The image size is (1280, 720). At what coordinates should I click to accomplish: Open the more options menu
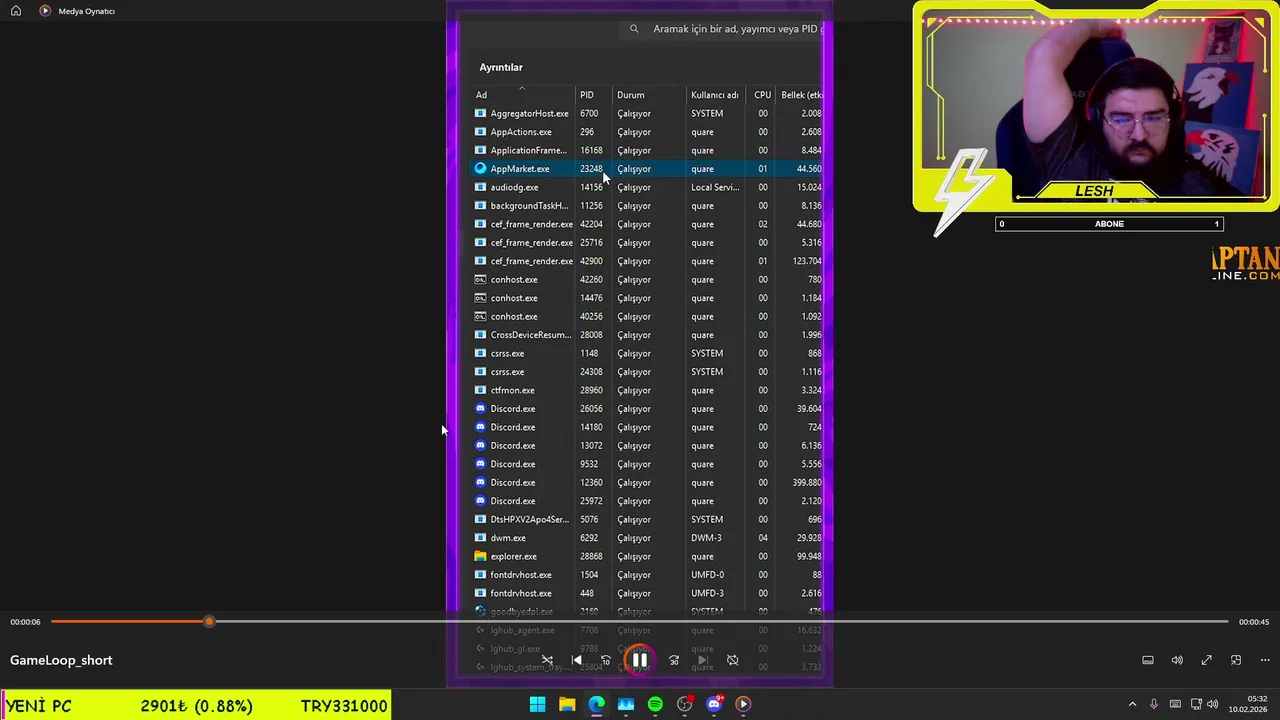[1265, 660]
